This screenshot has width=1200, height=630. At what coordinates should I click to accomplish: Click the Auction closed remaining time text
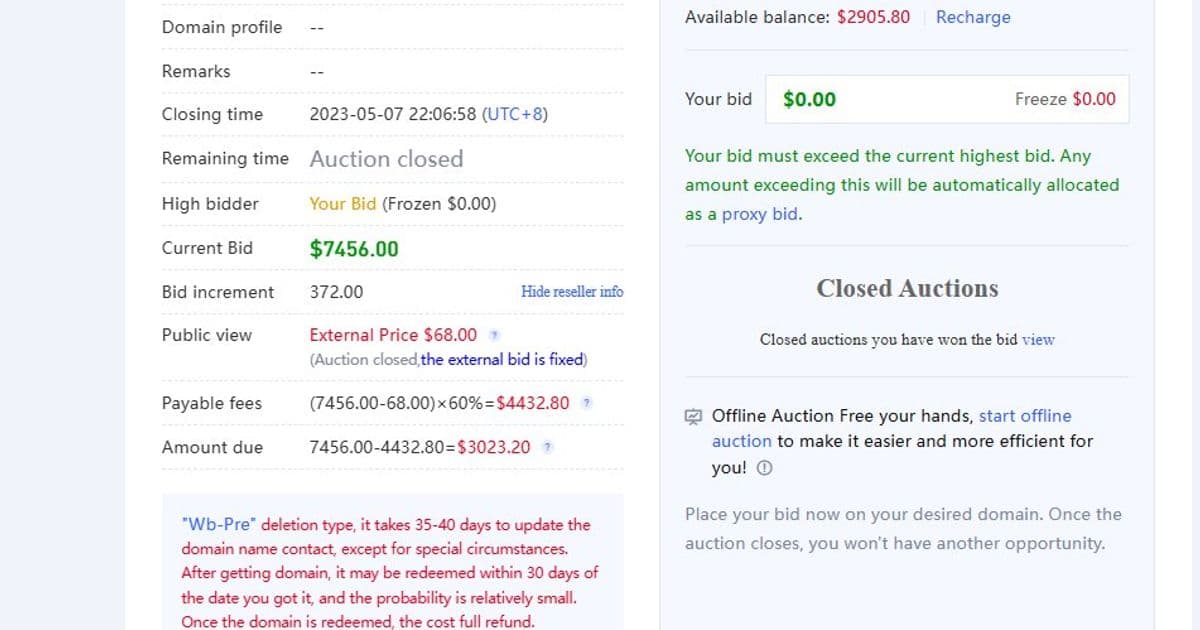pos(386,158)
